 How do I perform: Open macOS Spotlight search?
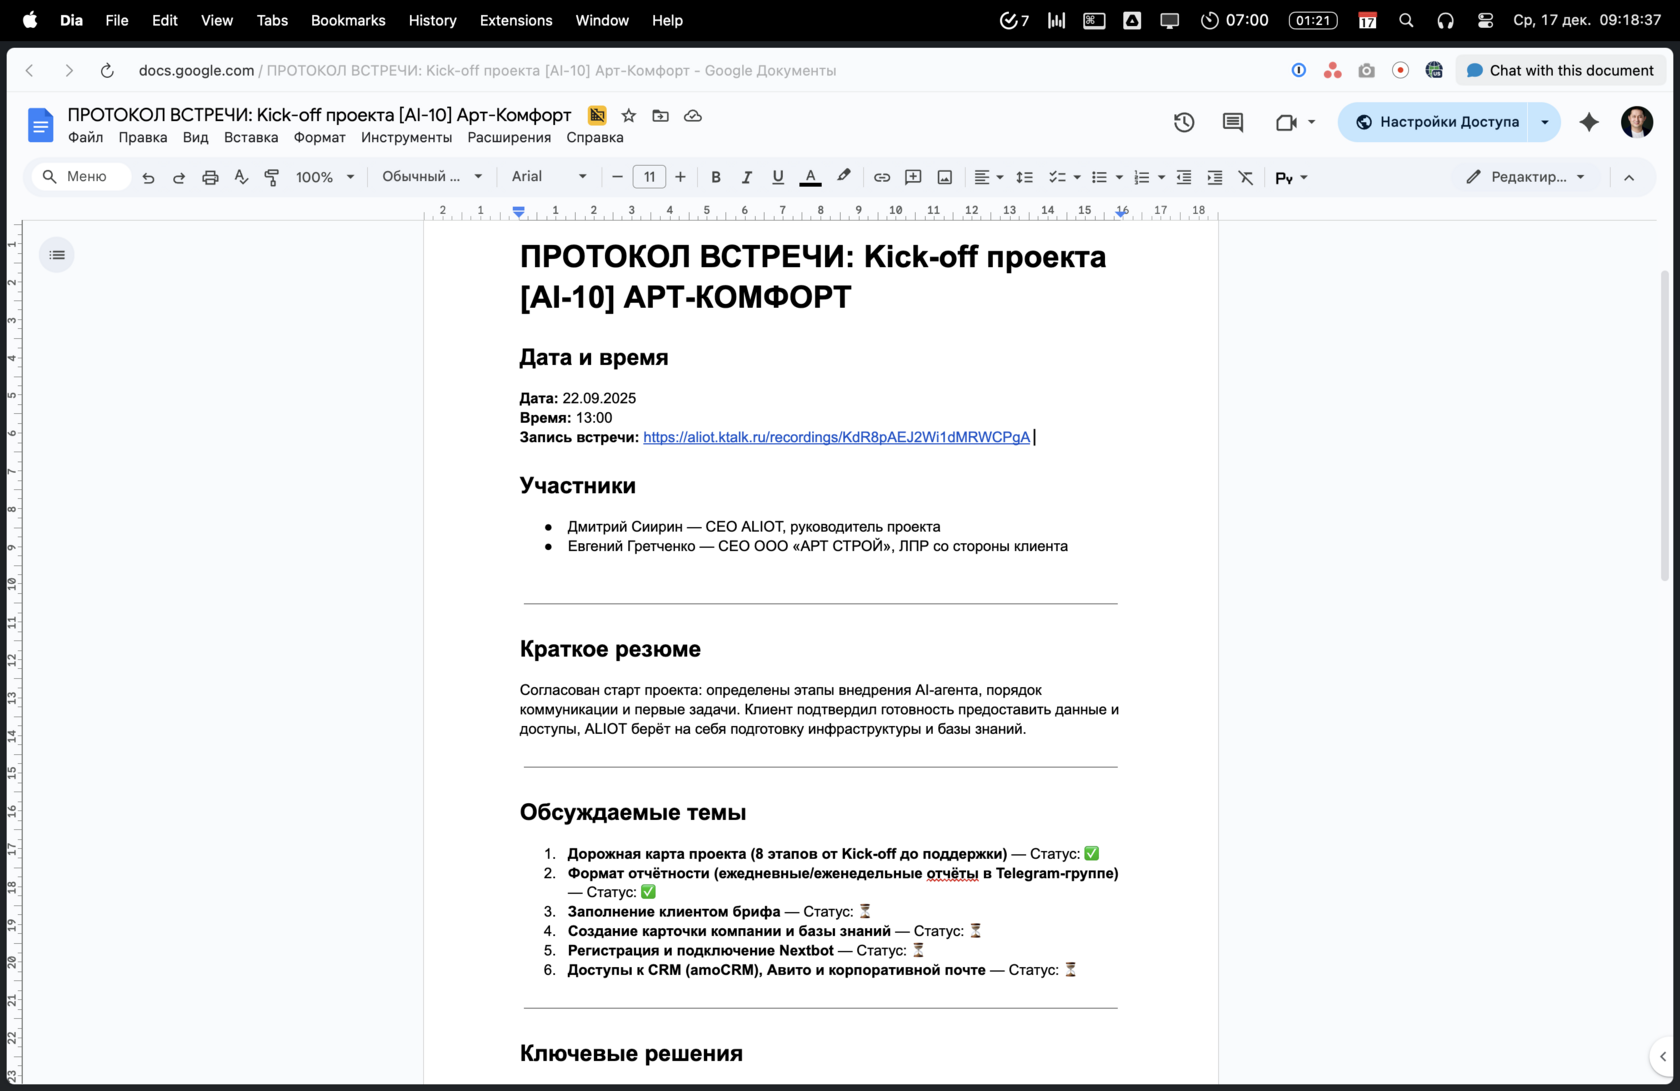[1406, 20]
